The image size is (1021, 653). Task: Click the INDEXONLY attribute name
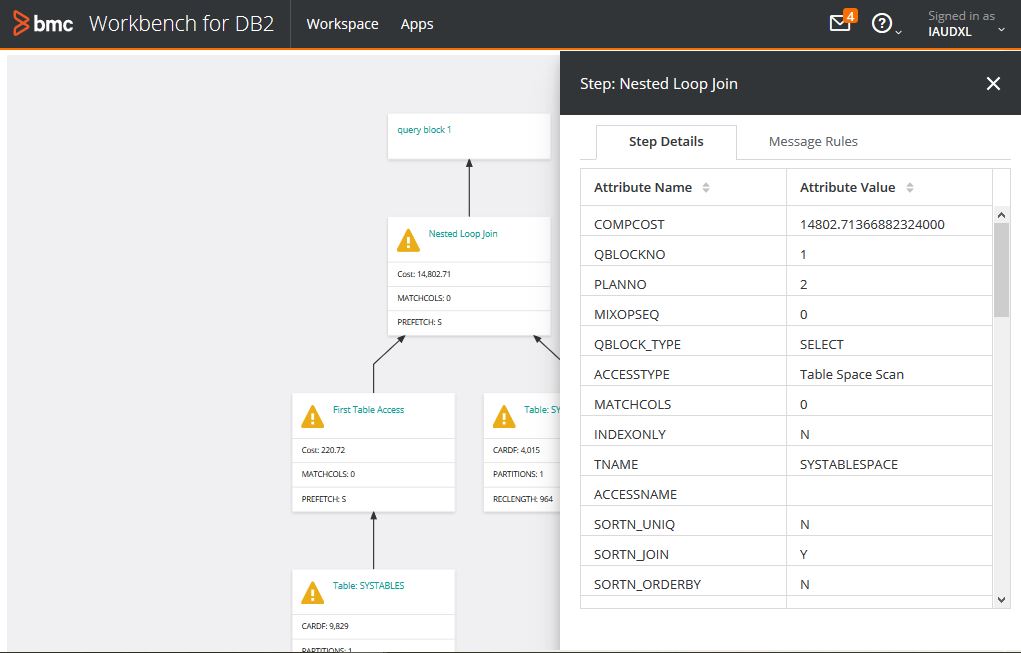[630, 434]
